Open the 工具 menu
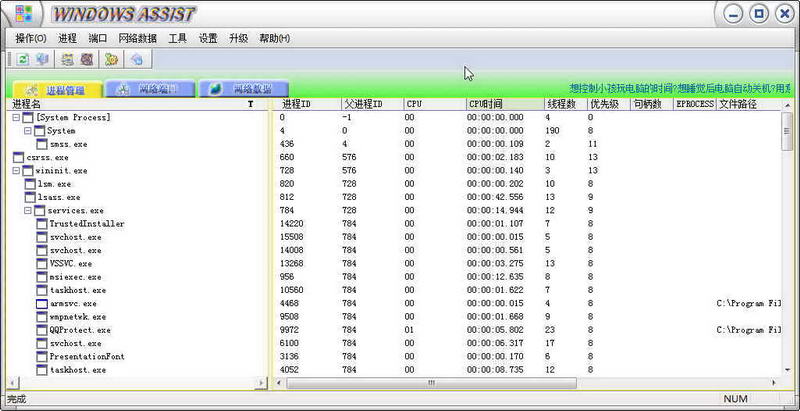Image resolution: width=800 pixels, height=411 pixels. point(178,38)
